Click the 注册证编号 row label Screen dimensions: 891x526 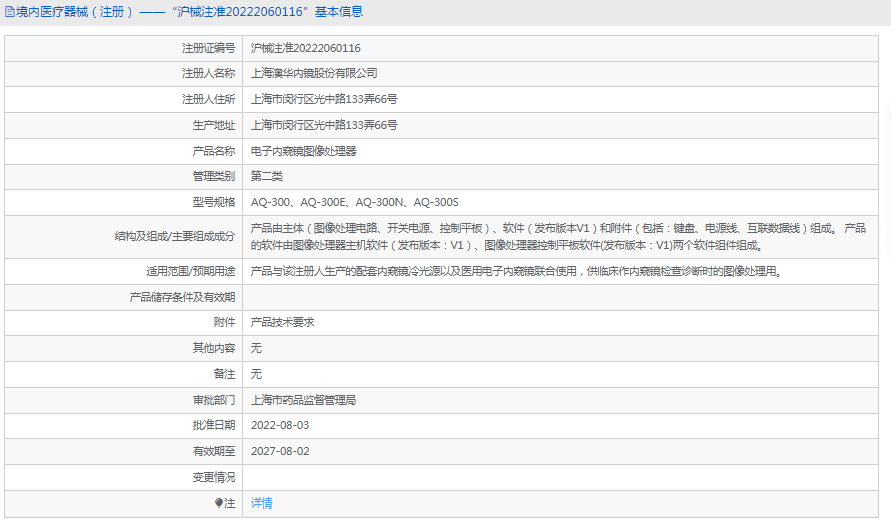point(208,48)
